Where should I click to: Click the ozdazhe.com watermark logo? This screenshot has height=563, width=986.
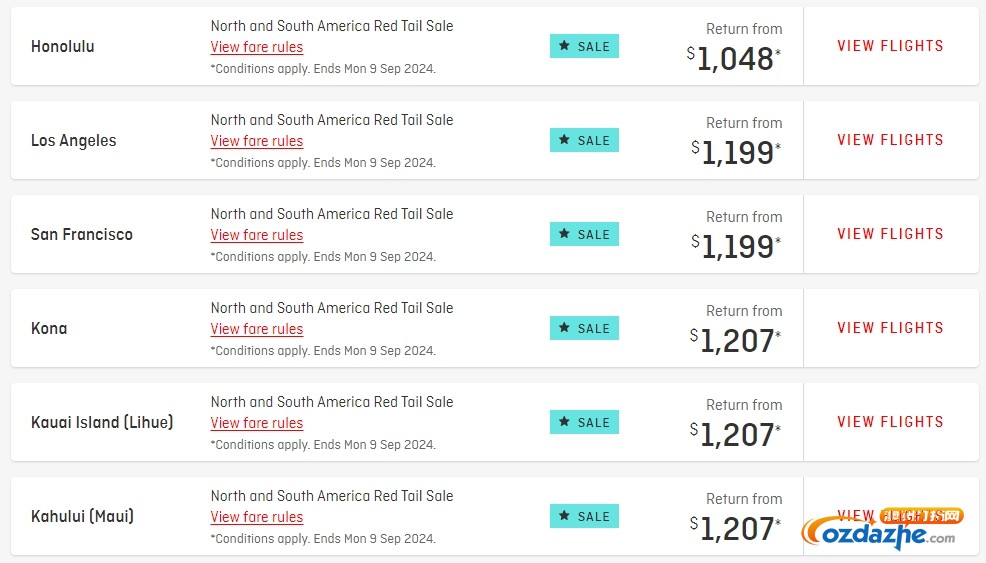coord(882,528)
